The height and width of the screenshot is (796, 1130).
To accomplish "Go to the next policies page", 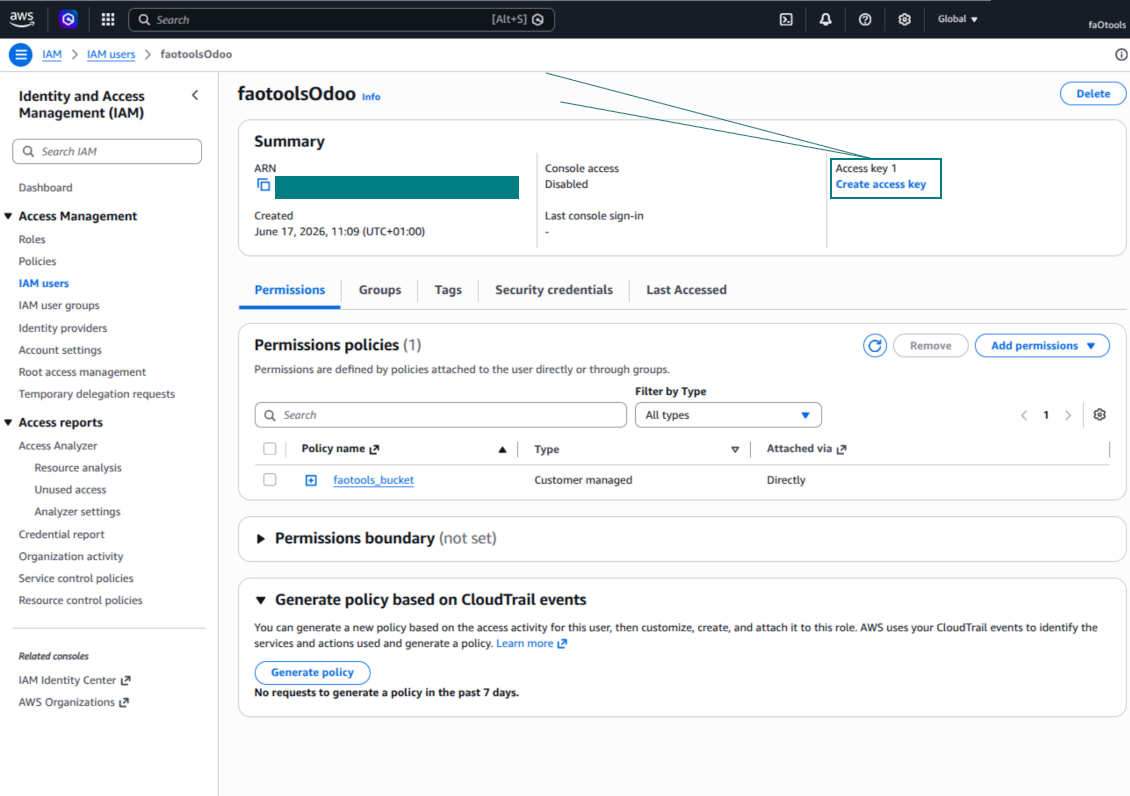I will click(1068, 415).
